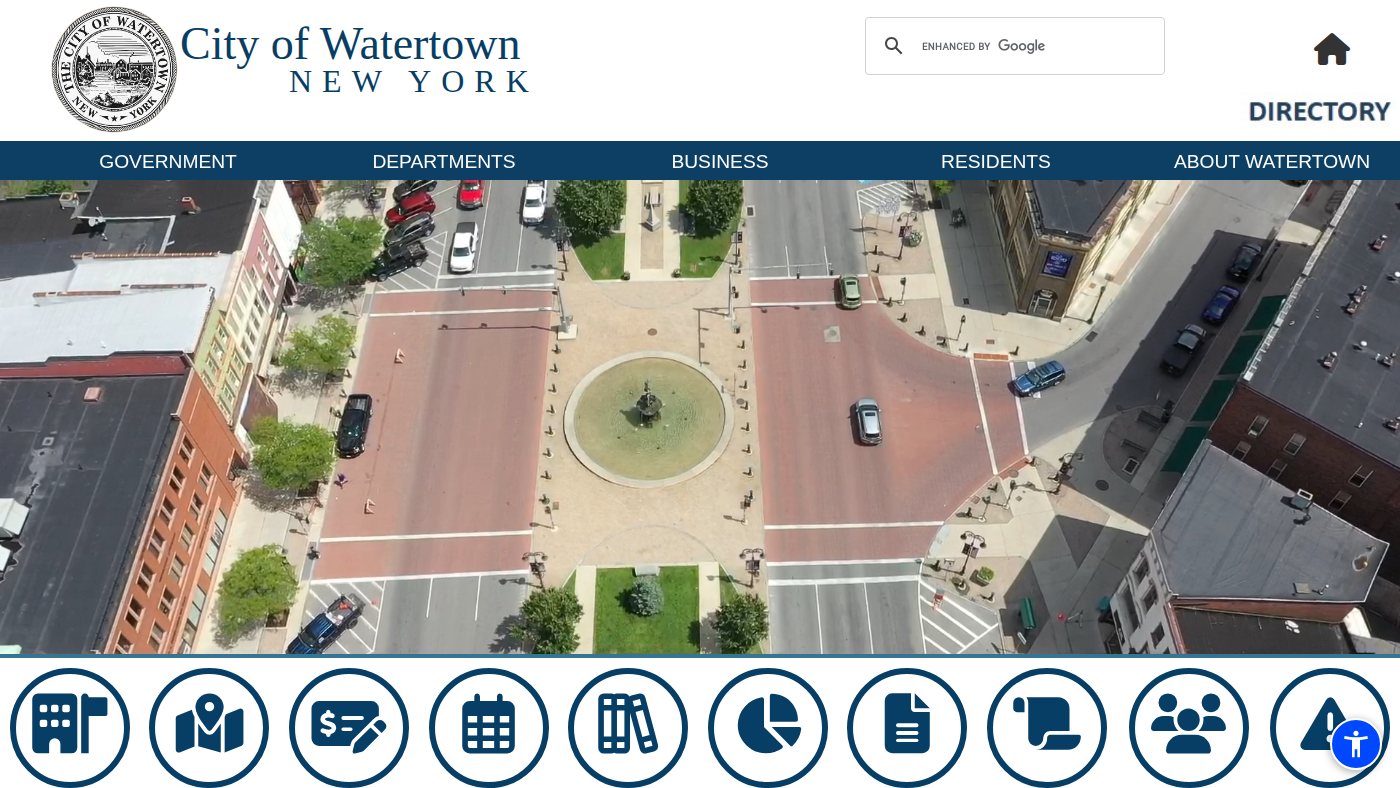Viewport: 1400px width, 788px height.
Task: Open the group of people icon
Action: point(1189,727)
